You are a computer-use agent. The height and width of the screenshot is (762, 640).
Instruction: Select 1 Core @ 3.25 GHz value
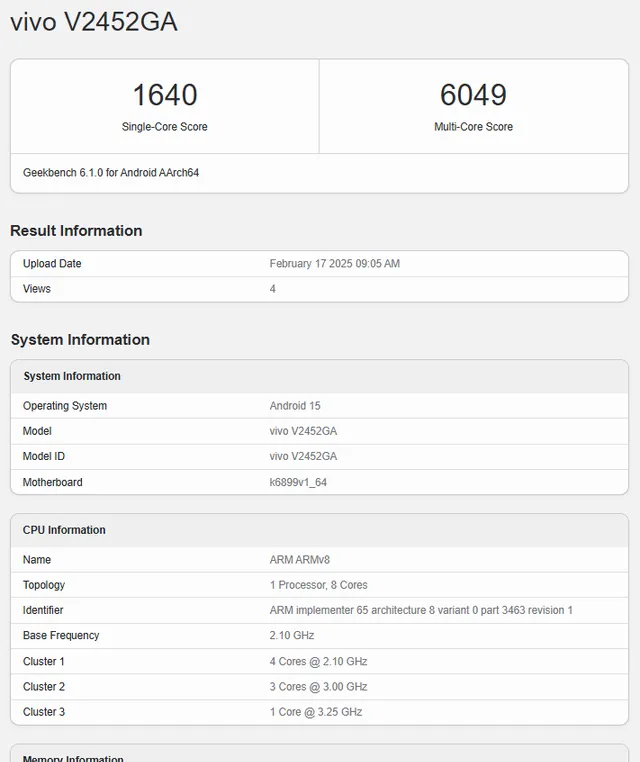click(x=316, y=712)
